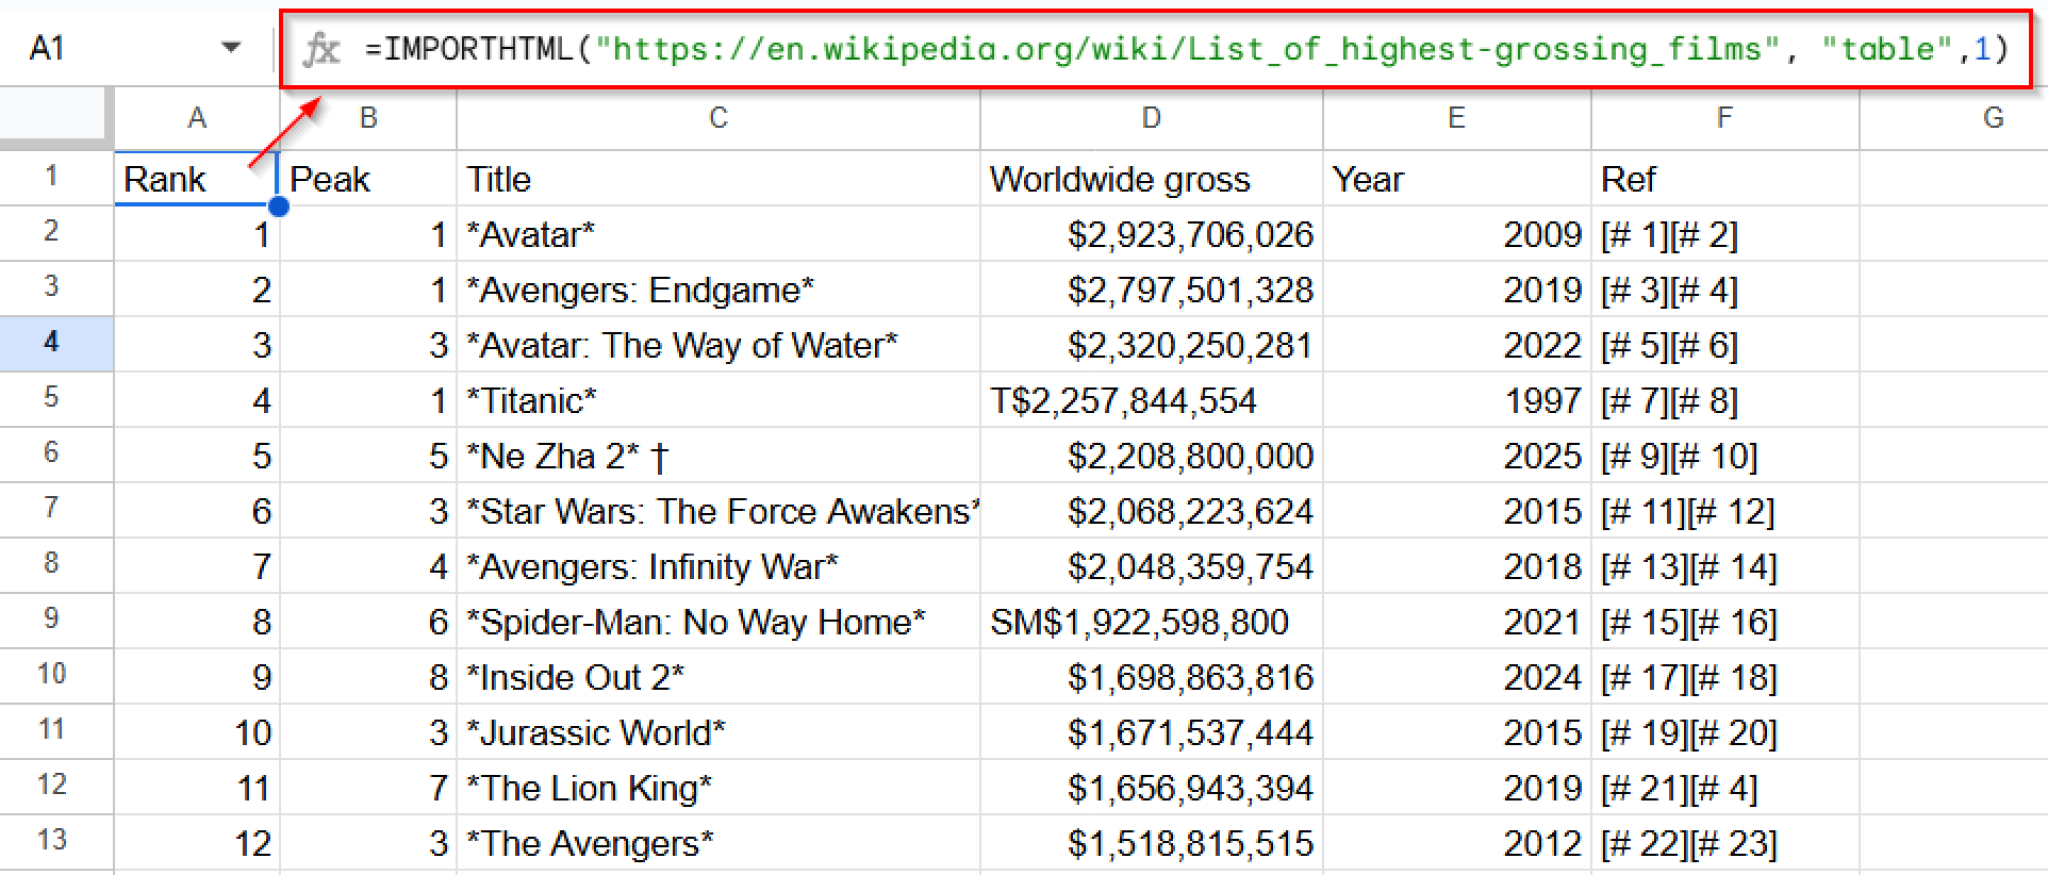Click the year 2024 cell
Image resolution: width=2048 pixels, height=875 pixels.
tap(1456, 678)
